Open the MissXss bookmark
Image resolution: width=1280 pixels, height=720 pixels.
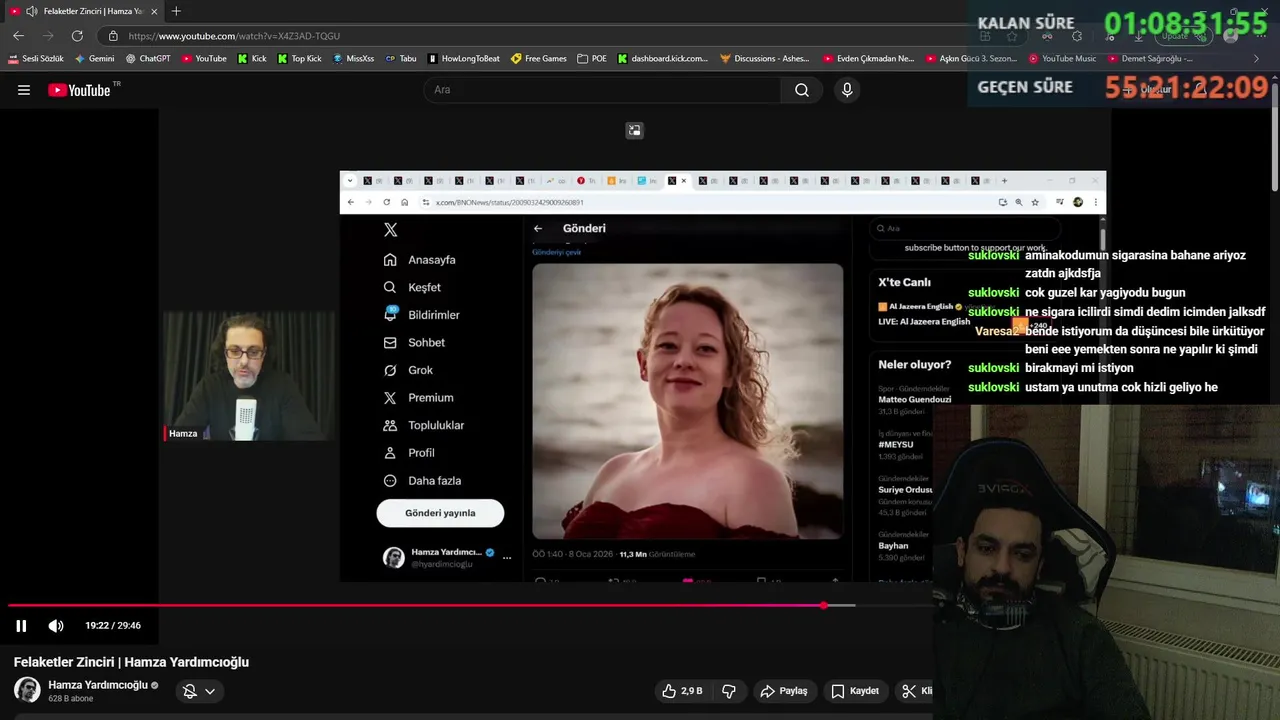click(x=353, y=59)
